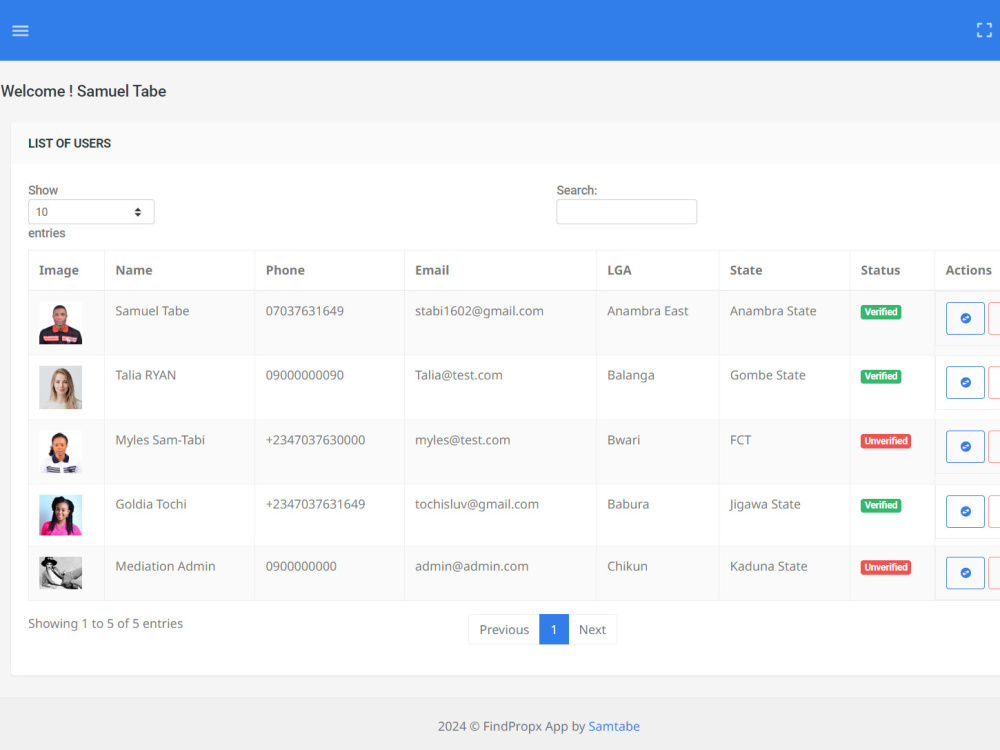Click the Actions column header

click(968, 270)
